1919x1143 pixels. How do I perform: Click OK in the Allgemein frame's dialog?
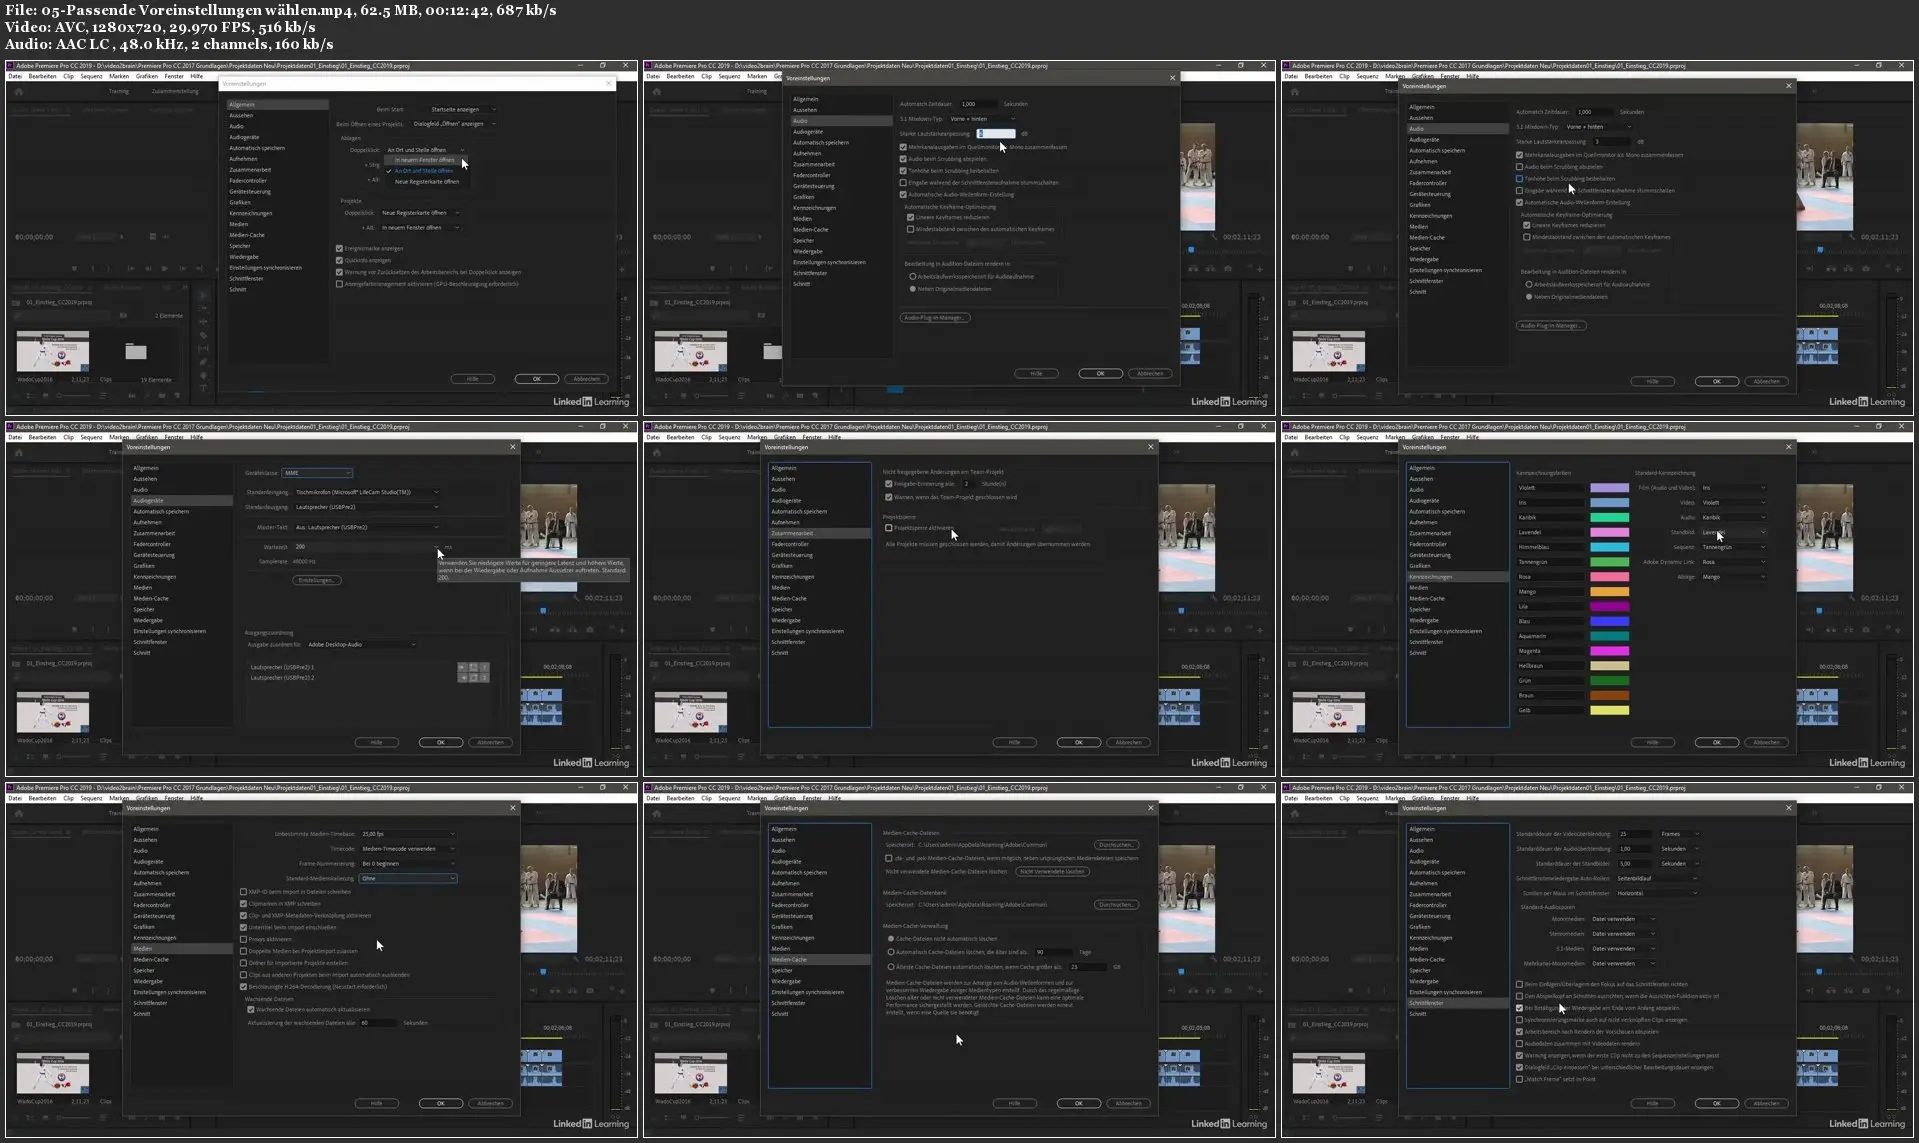coord(536,379)
